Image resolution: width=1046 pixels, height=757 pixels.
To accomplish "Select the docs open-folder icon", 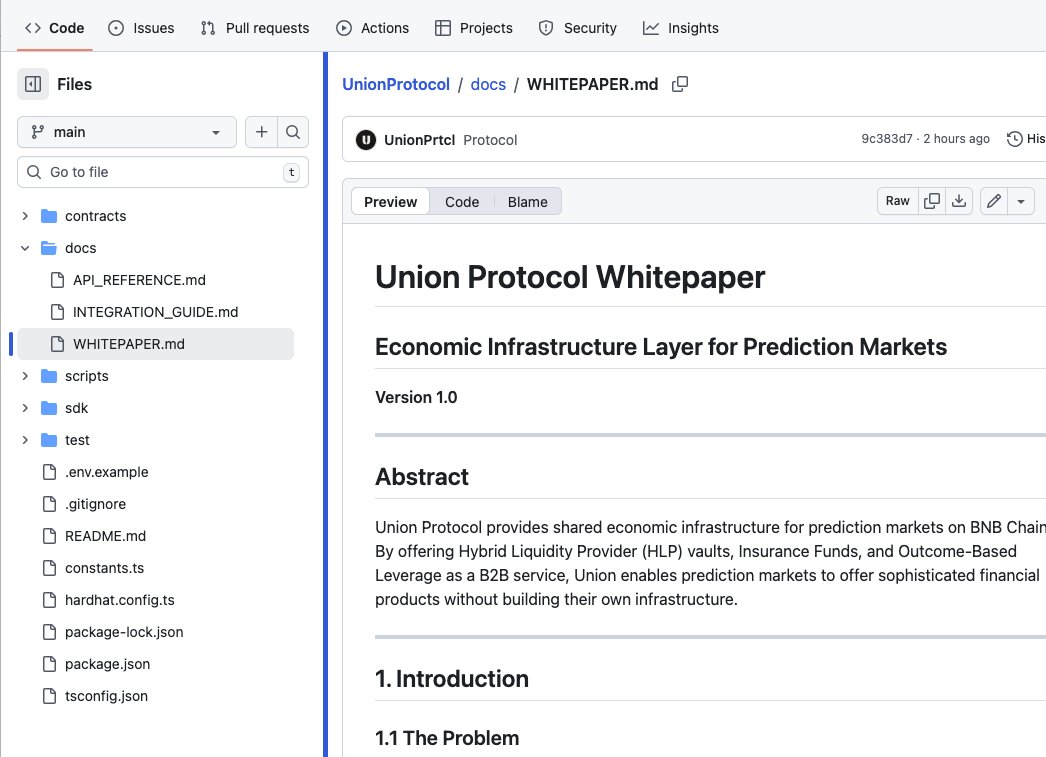I will point(49,248).
